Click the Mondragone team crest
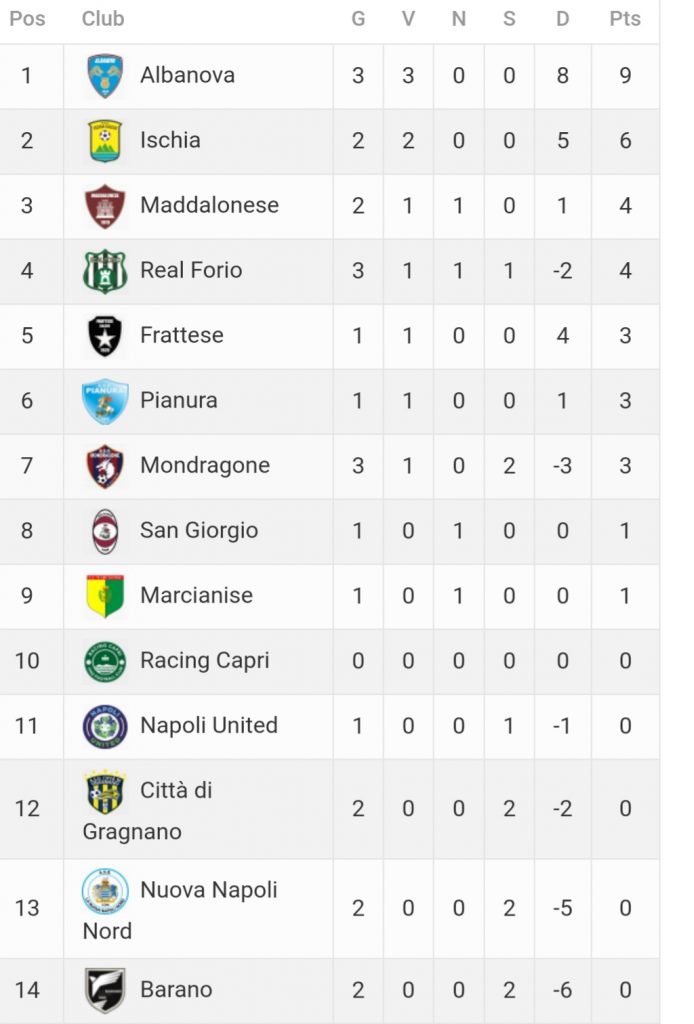The image size is (694, 1024). click(105, 466)
